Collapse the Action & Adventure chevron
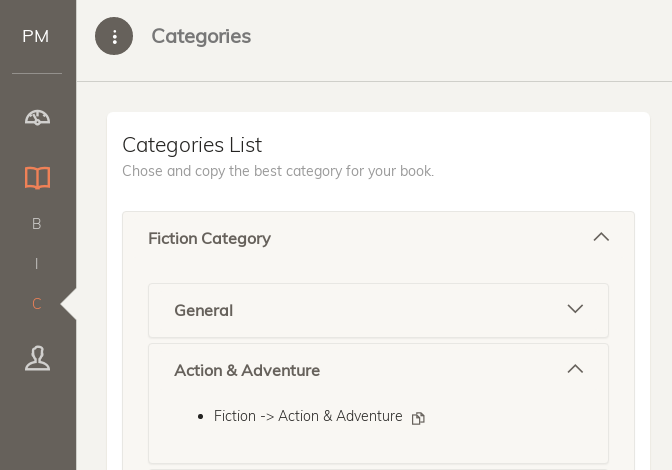672x470 pixels. pos(575,369)
